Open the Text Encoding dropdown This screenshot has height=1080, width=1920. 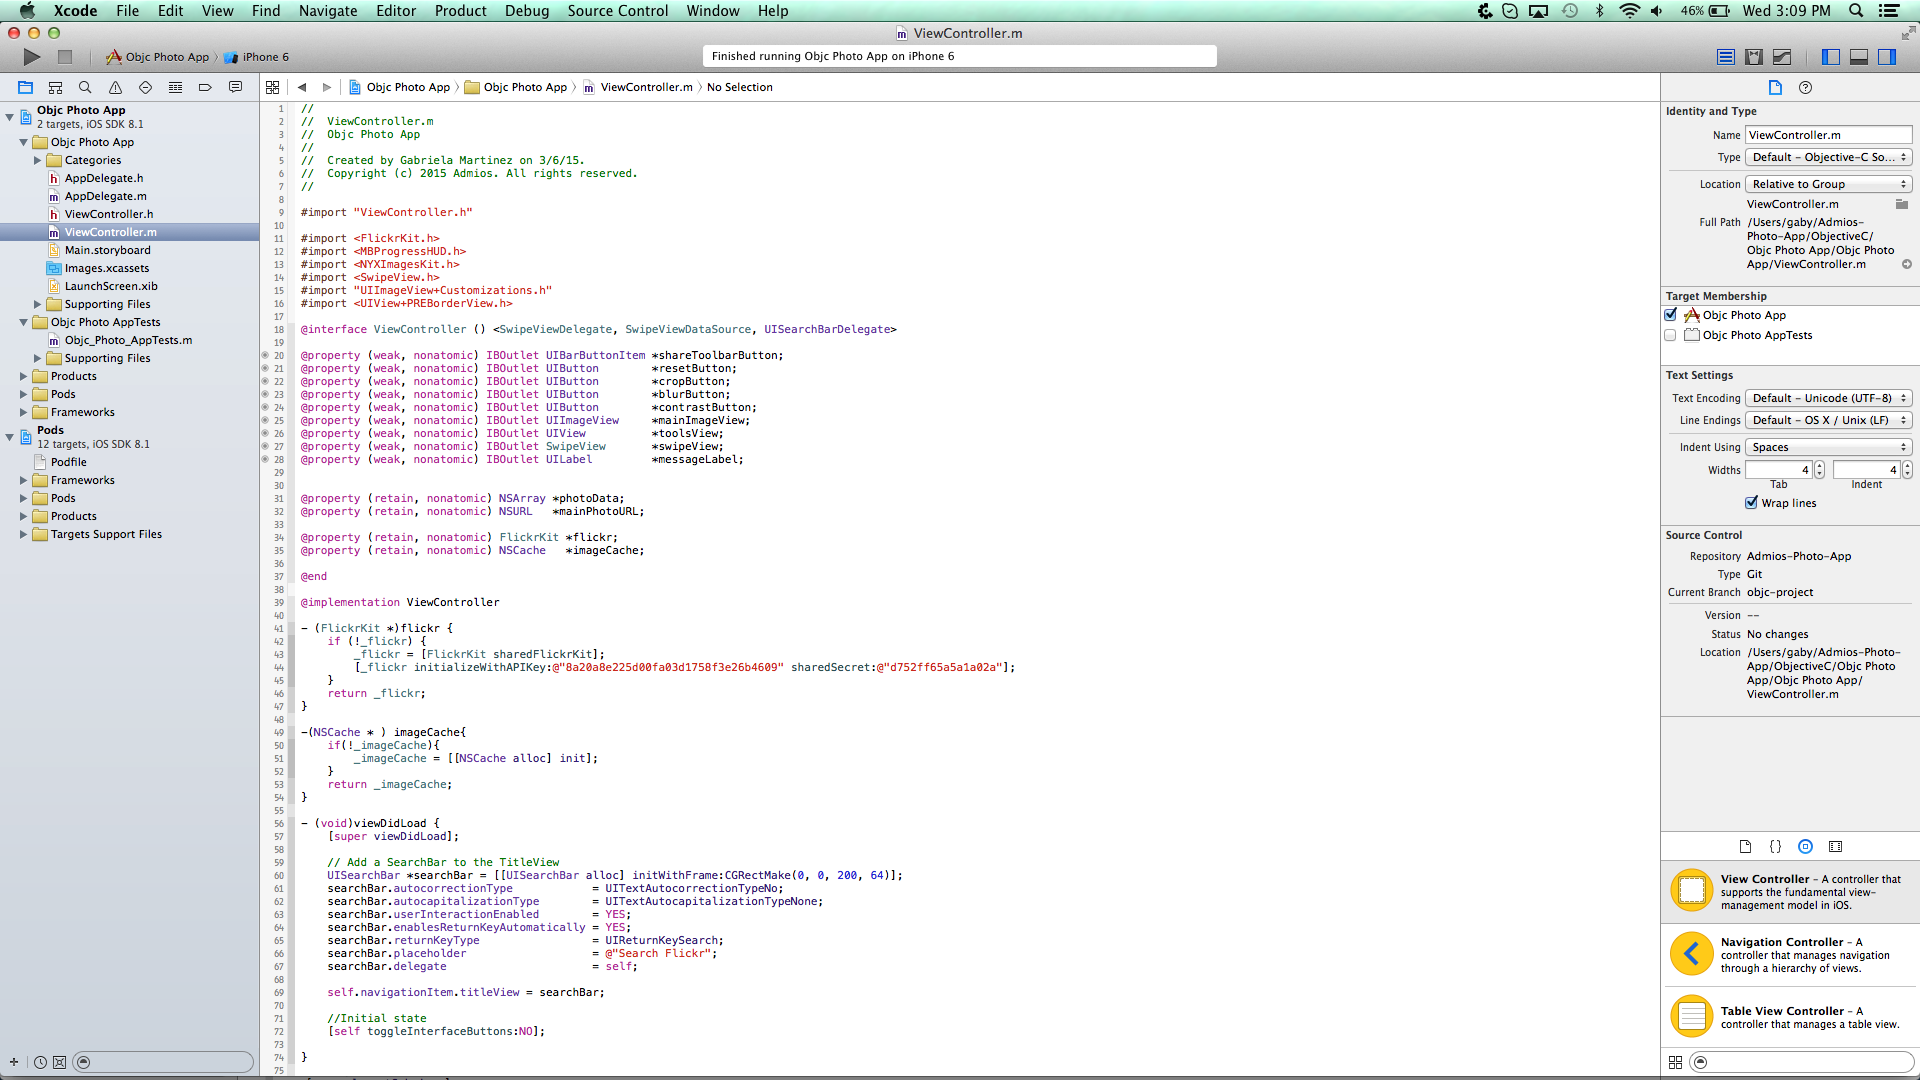[1829, 398]
